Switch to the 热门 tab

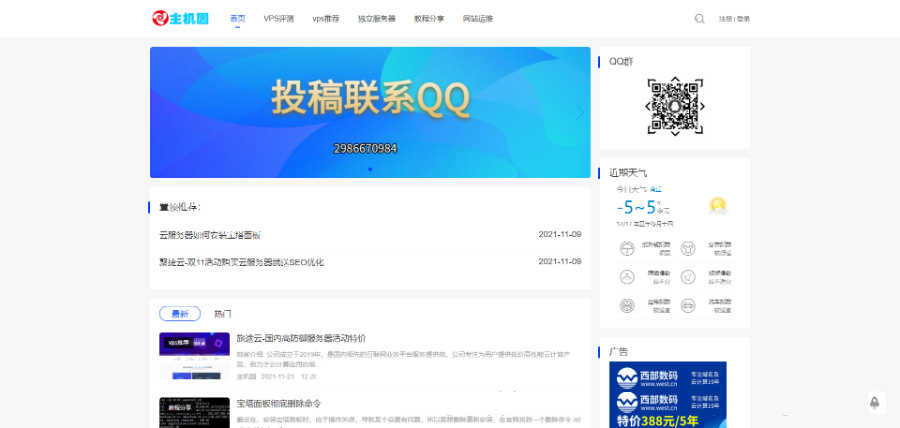point(222,314)
